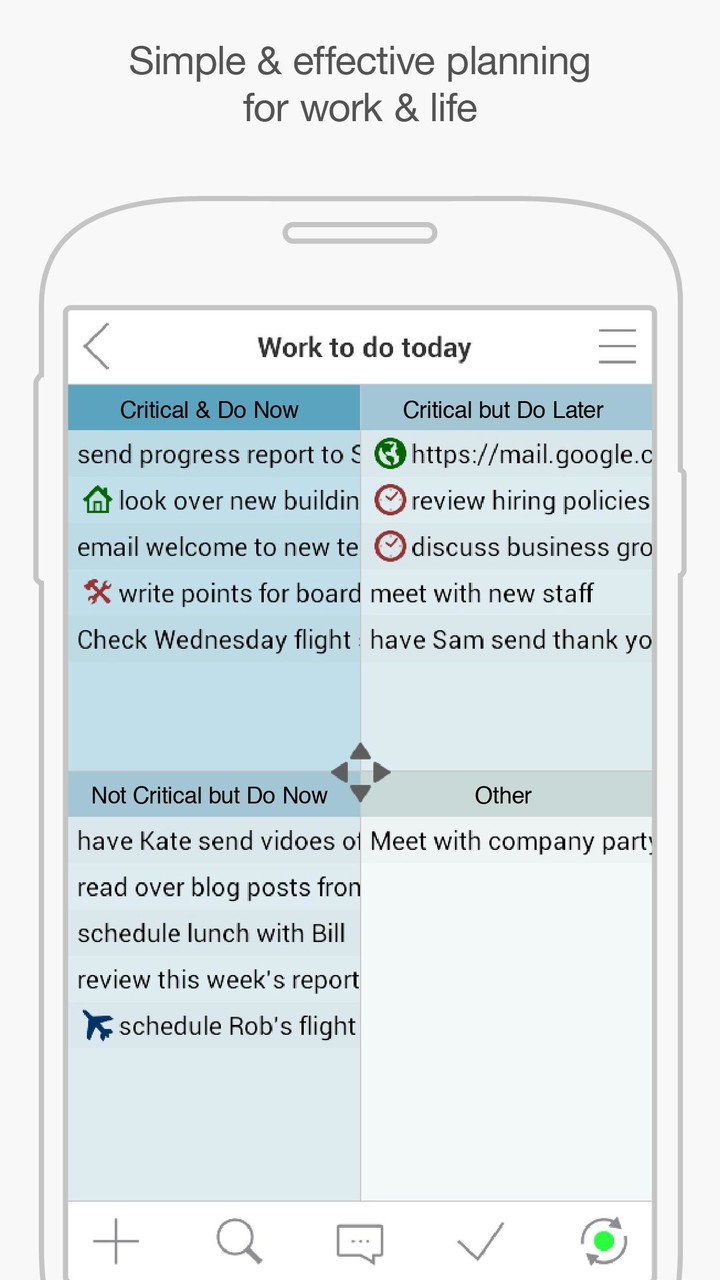Select task meet with new staff

(480, 592)
